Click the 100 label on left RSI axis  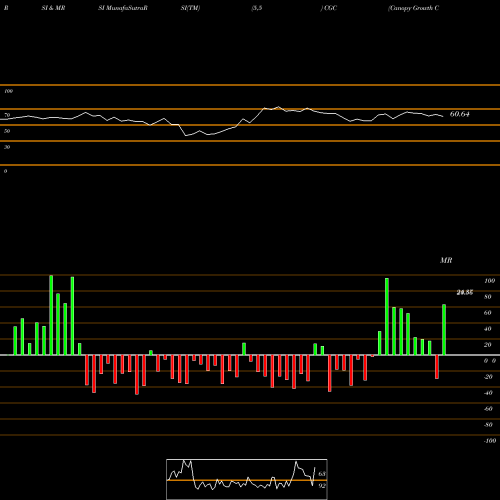8,91
